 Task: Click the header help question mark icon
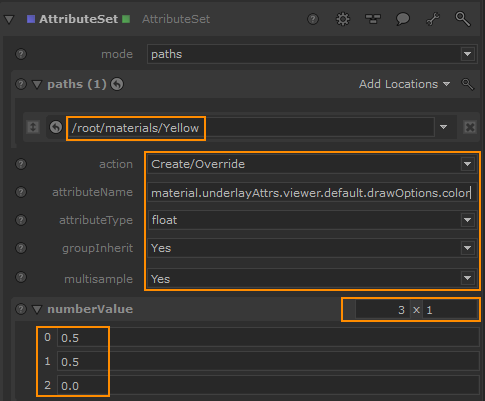coord(313,19)
